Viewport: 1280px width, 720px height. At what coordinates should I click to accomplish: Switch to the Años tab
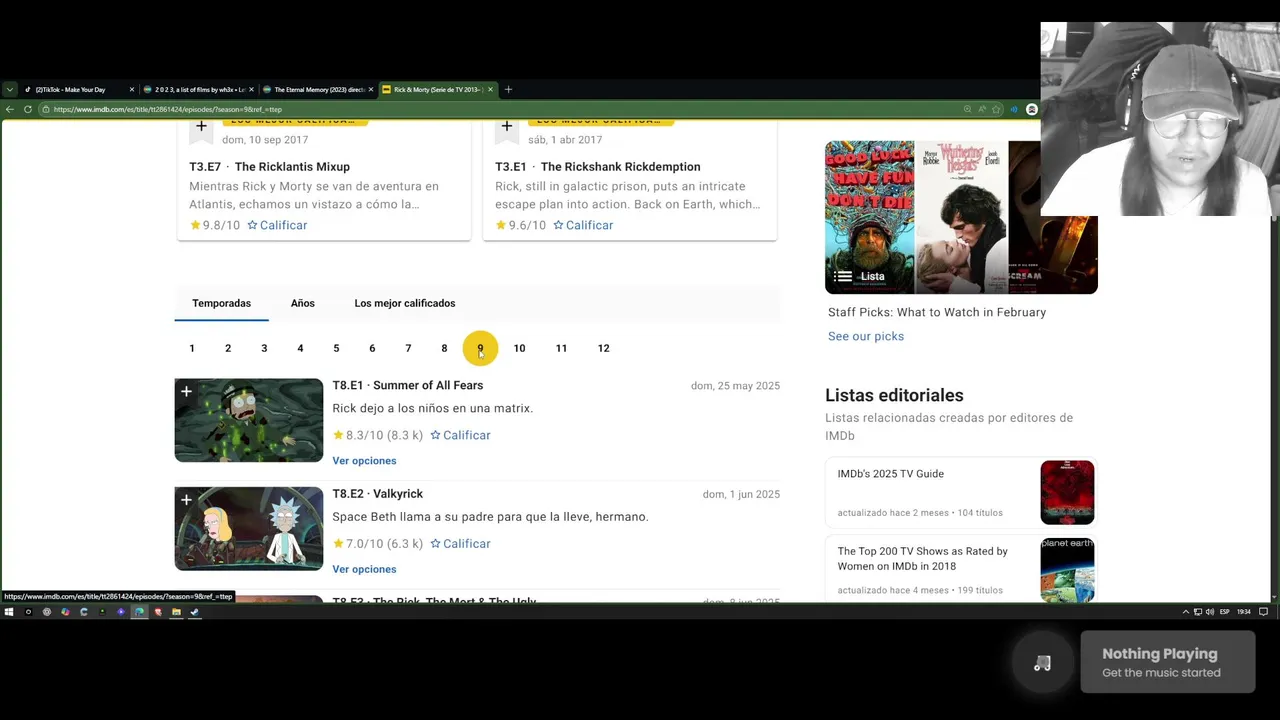(302, 303)
